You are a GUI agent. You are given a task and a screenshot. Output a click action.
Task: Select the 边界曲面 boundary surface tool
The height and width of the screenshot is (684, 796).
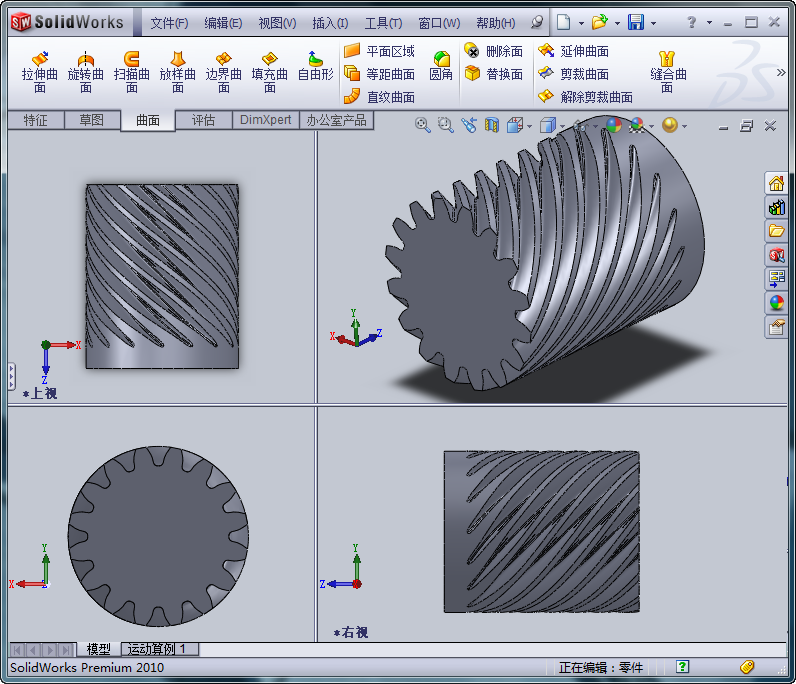(223, 72)
